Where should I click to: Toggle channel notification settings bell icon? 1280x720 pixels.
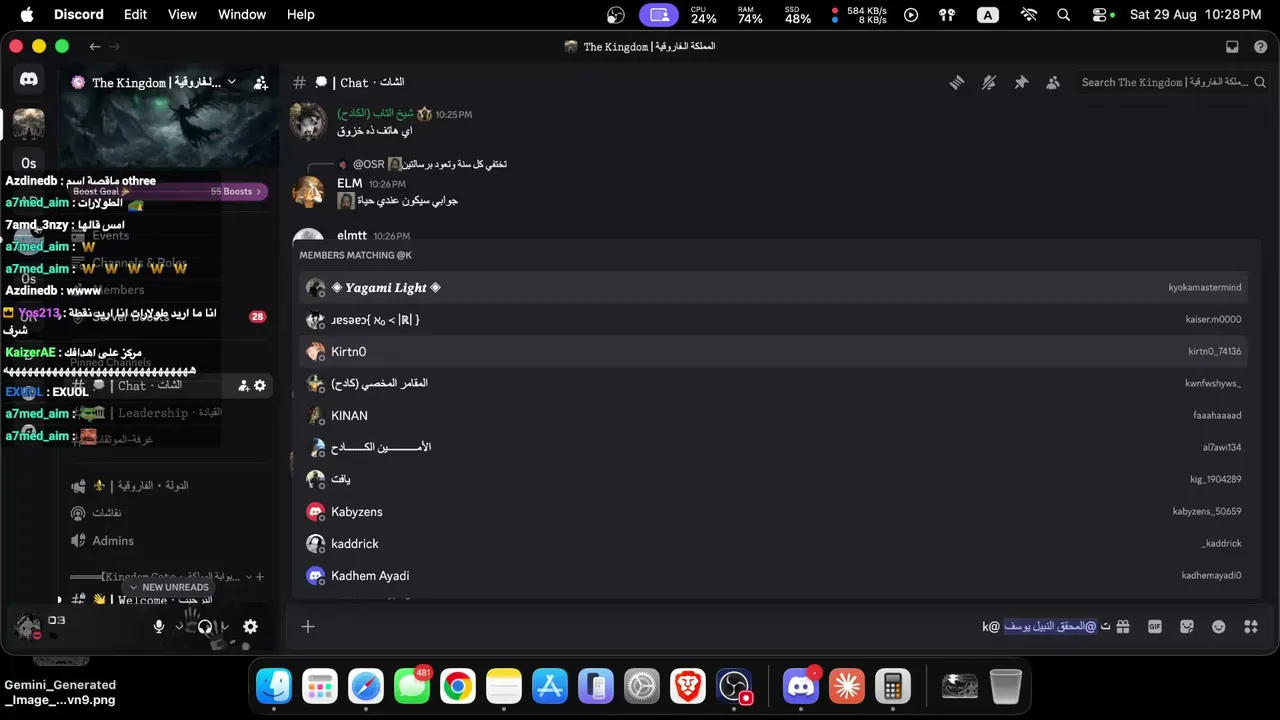(989, 83)
